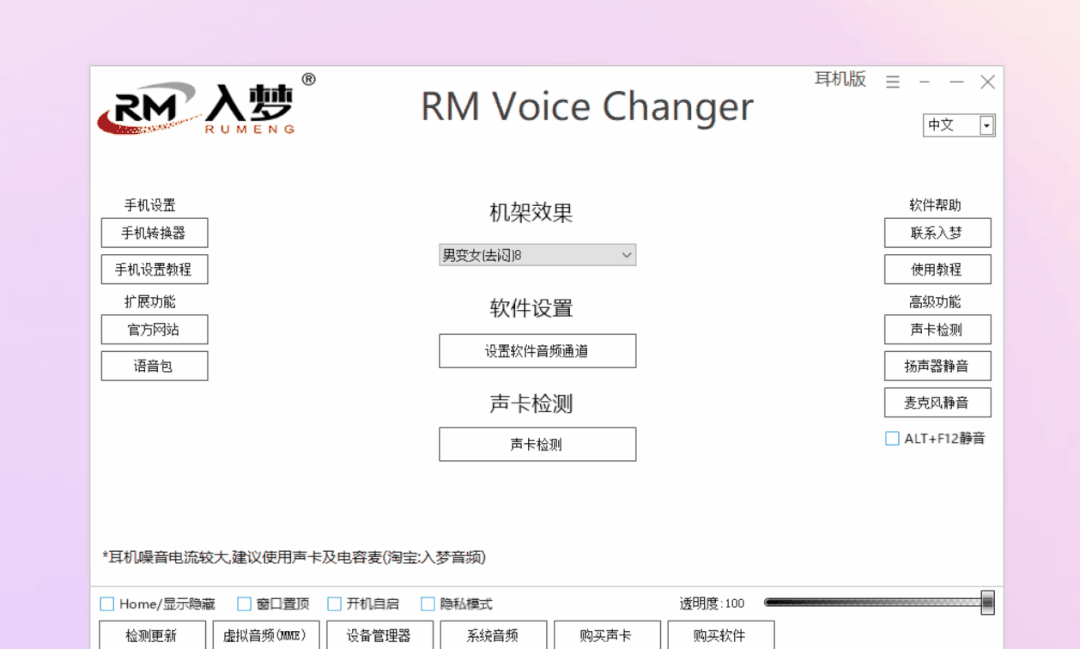Click the center 声卡检测 button
The image size is (1080, 649).
pos(537,444)
